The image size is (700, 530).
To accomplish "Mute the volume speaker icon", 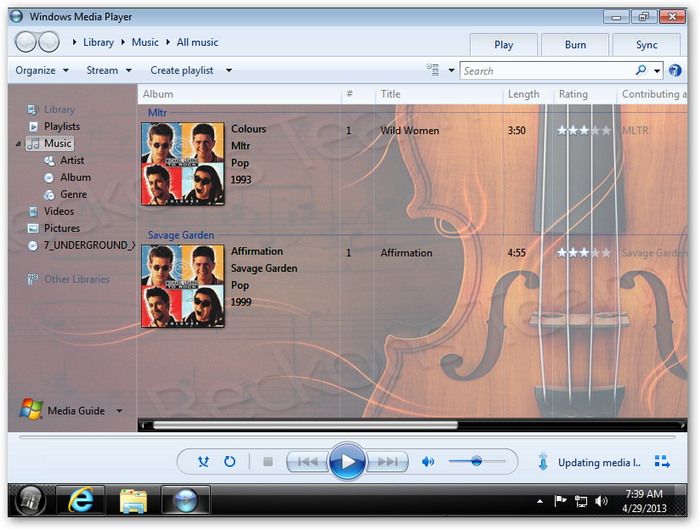I will point(428,462).
